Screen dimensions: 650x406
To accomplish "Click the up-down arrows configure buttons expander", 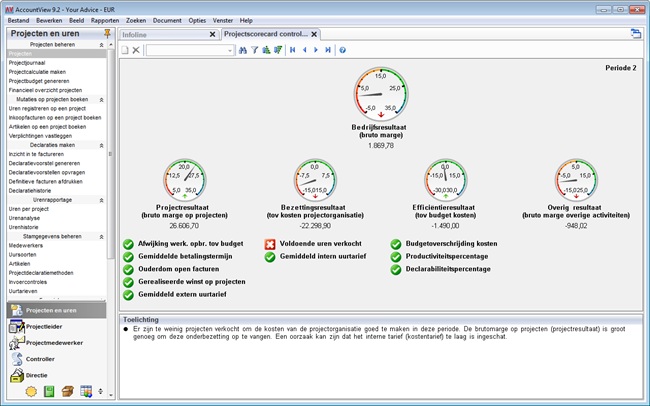I will (x=100, y=391).
